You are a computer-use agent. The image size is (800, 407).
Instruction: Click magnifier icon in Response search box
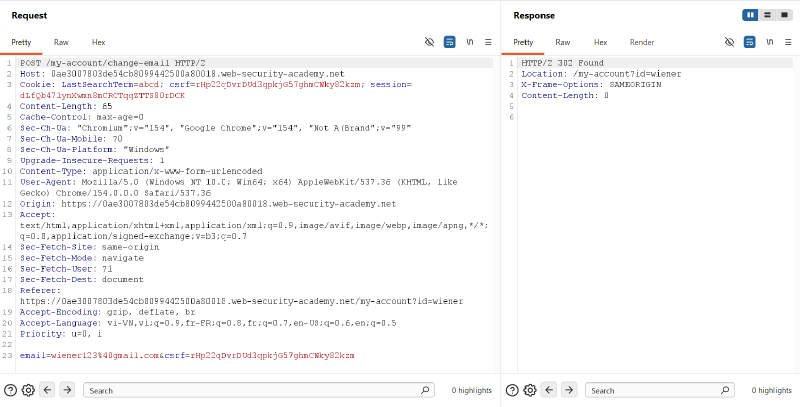[725, 390]
